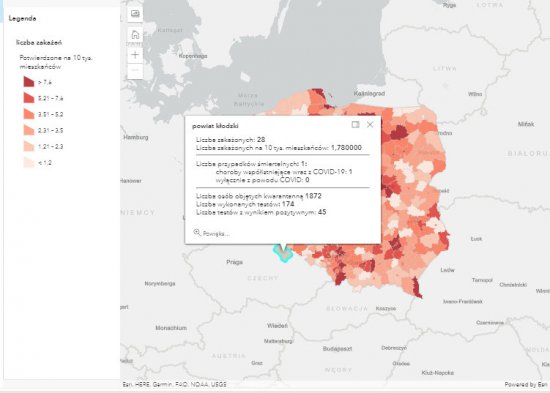Select the highlighted kłodzki county shape
The height and width of the screenshot is (393, 550).
(283, 254)
